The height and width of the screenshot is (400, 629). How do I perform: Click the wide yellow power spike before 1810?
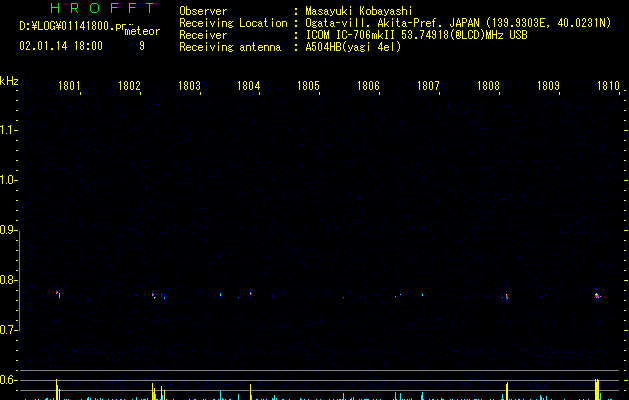coord(597,389)
